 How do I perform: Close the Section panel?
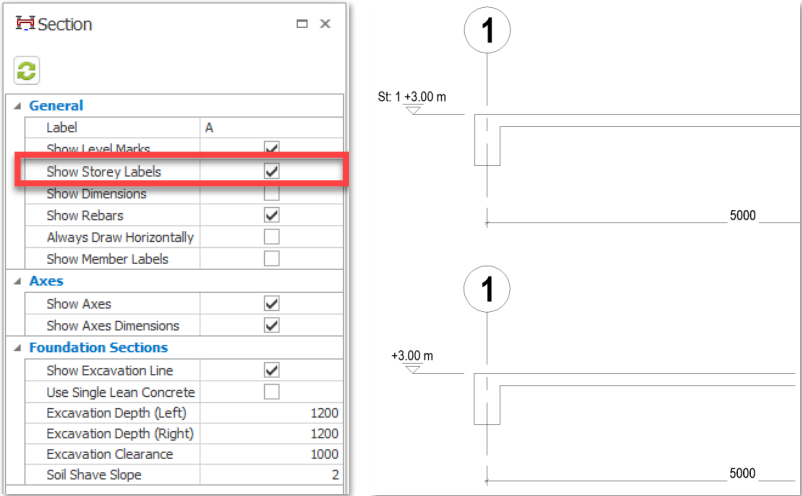click(325, 23)
